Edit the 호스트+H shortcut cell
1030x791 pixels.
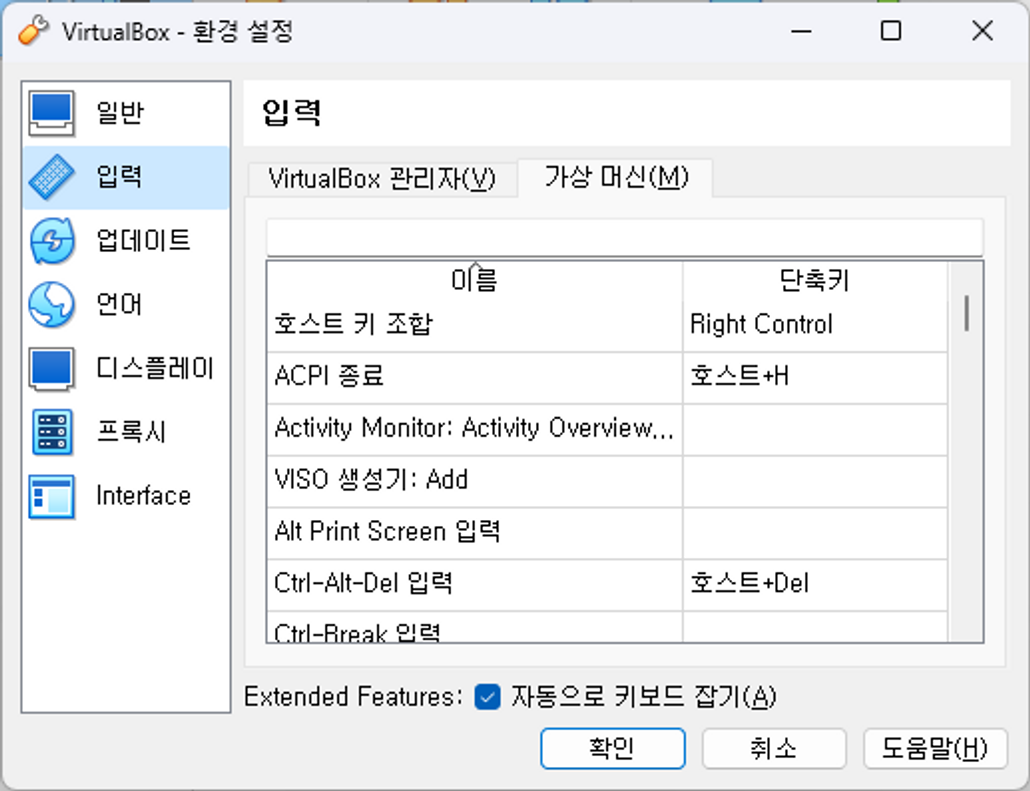pos(815,378)
